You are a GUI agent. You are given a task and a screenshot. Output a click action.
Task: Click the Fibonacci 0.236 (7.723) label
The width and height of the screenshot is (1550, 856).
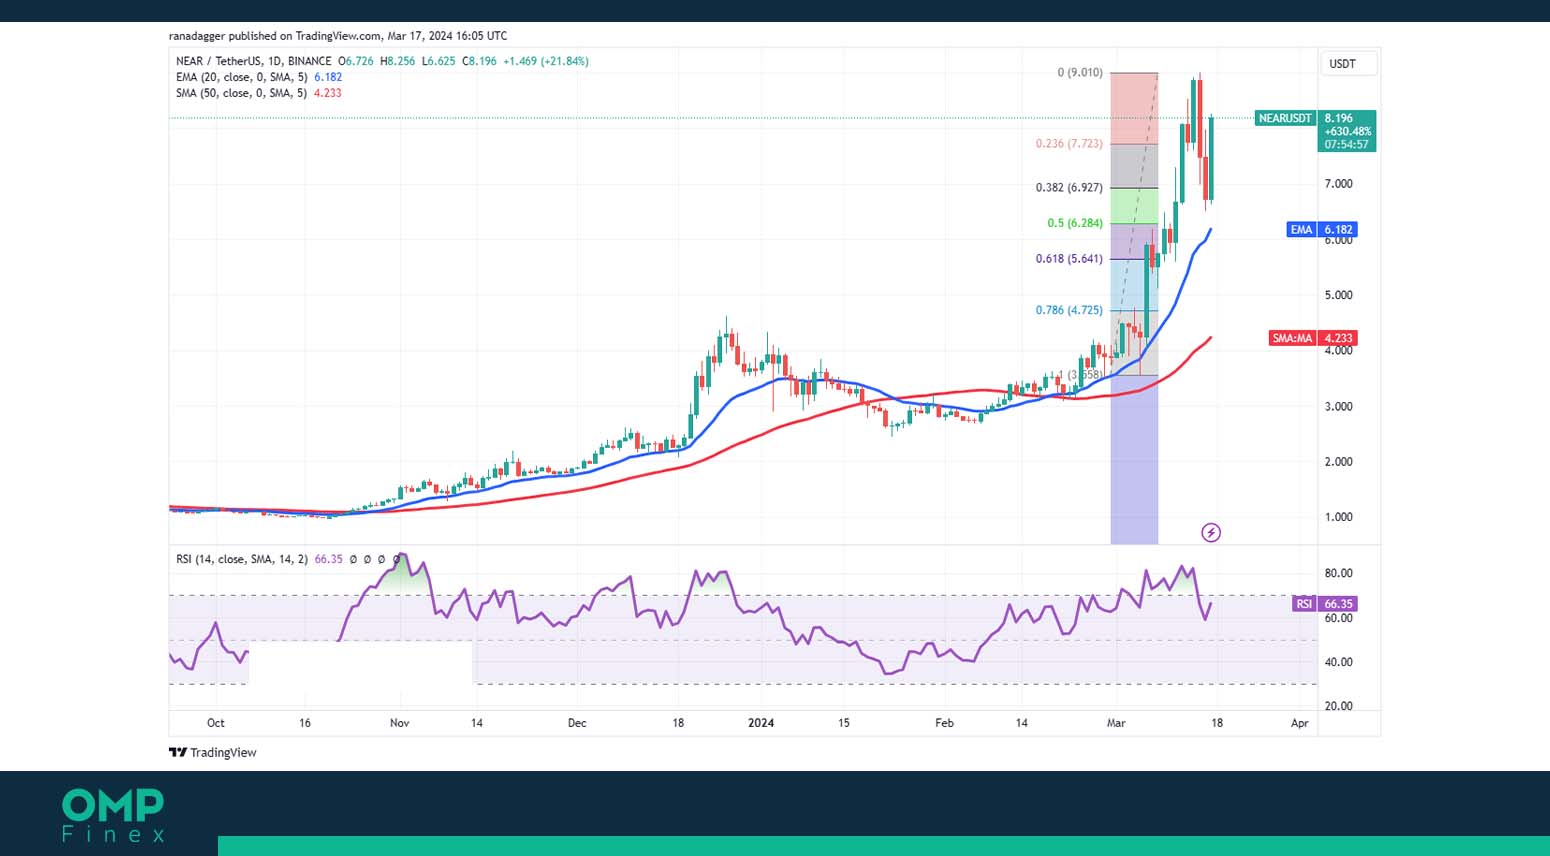click(1069, 144)
